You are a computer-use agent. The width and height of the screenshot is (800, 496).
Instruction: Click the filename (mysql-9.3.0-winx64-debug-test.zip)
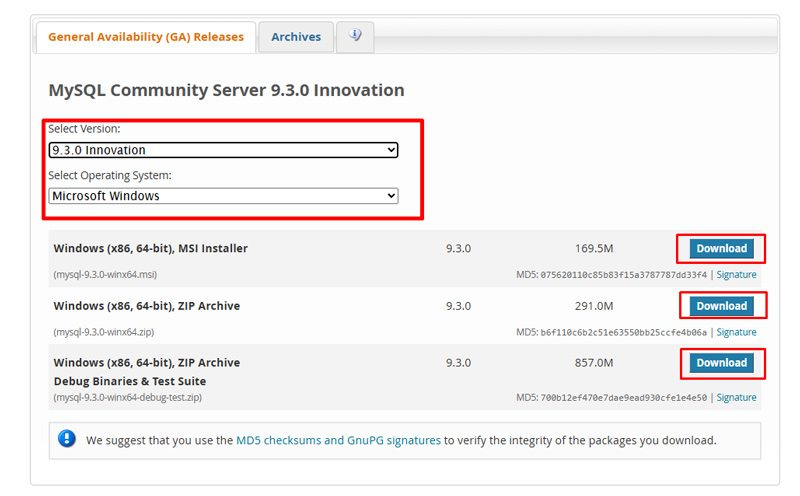tap(128, 398)
